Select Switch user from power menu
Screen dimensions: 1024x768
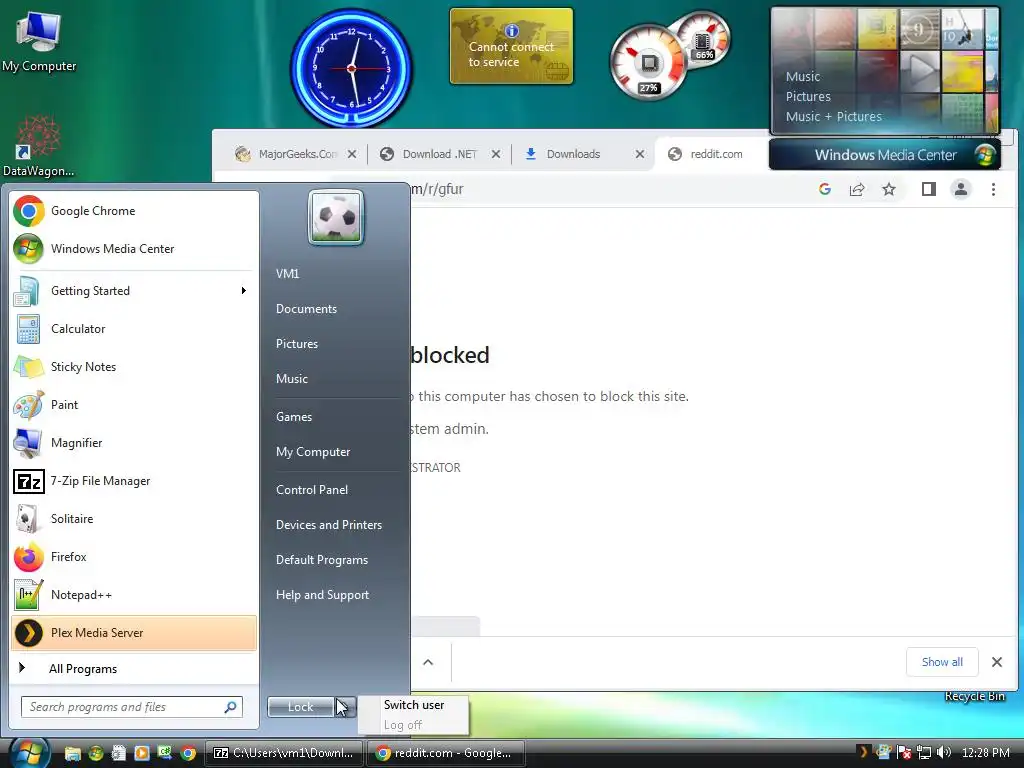[414, 705]
